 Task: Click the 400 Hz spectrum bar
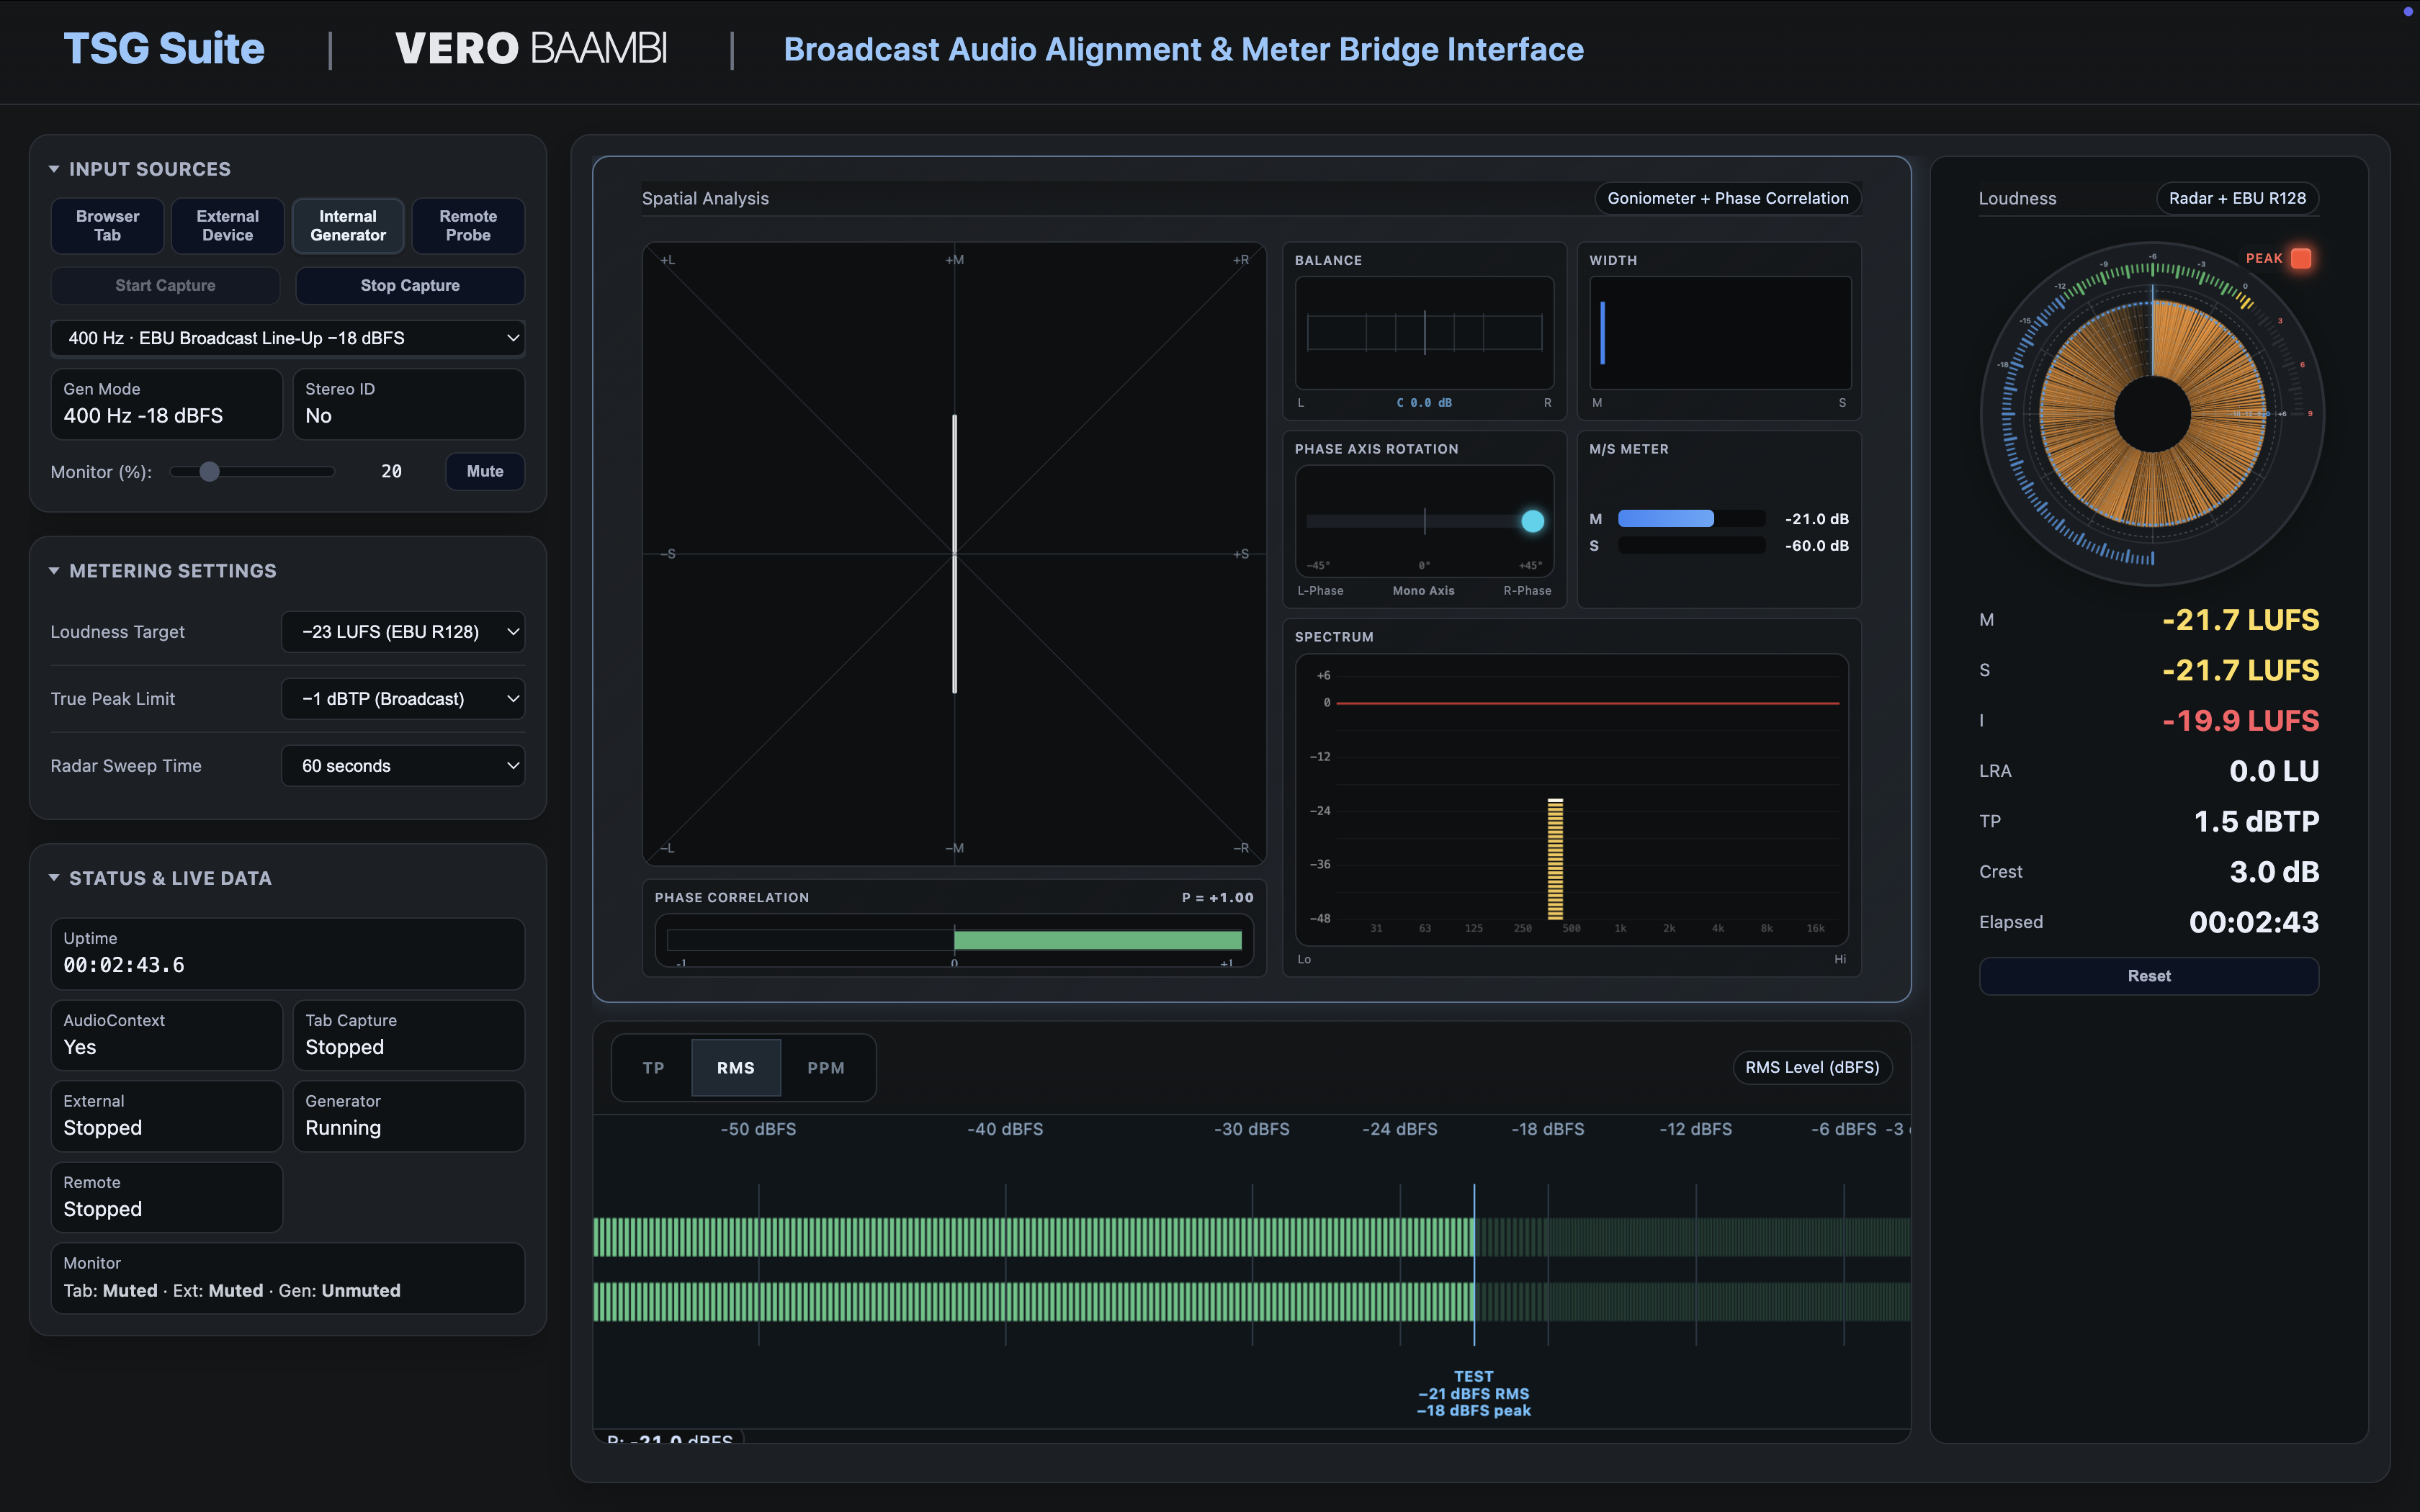tap(1555, 858)
